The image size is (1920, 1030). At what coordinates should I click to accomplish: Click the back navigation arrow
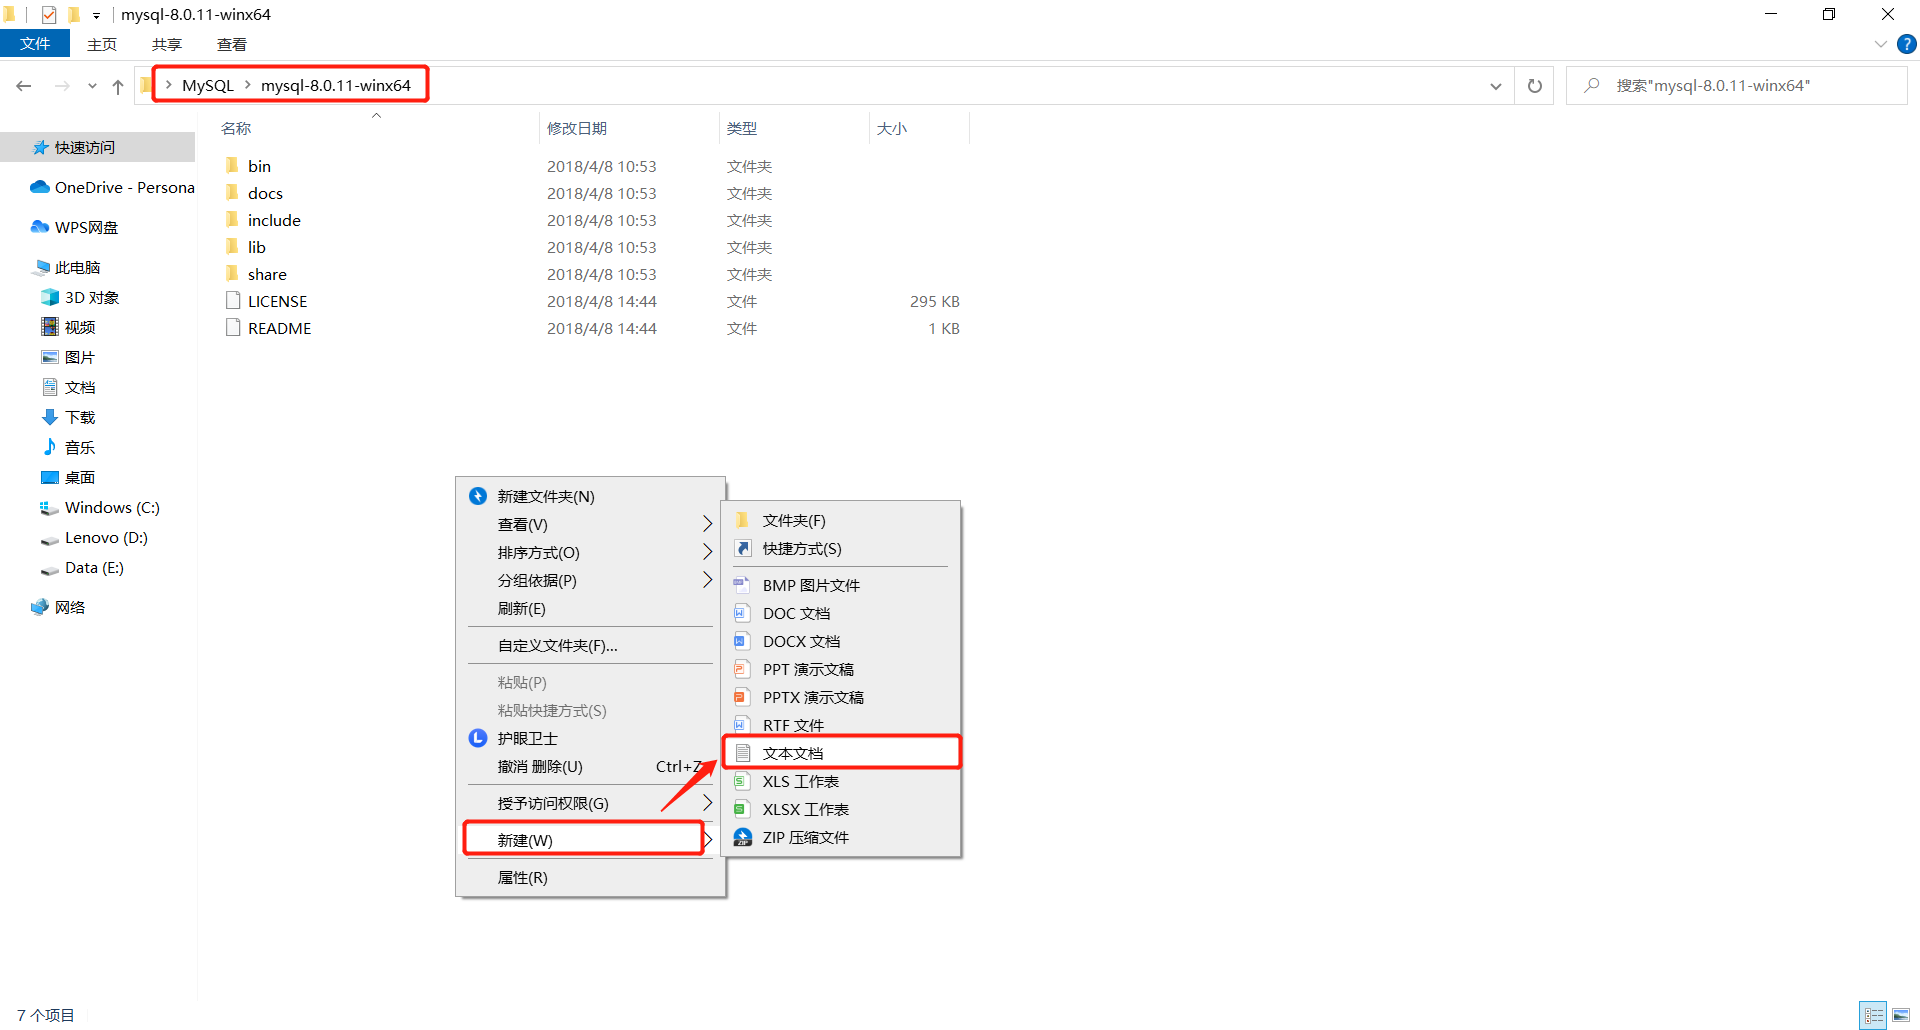tap(24, 86)
